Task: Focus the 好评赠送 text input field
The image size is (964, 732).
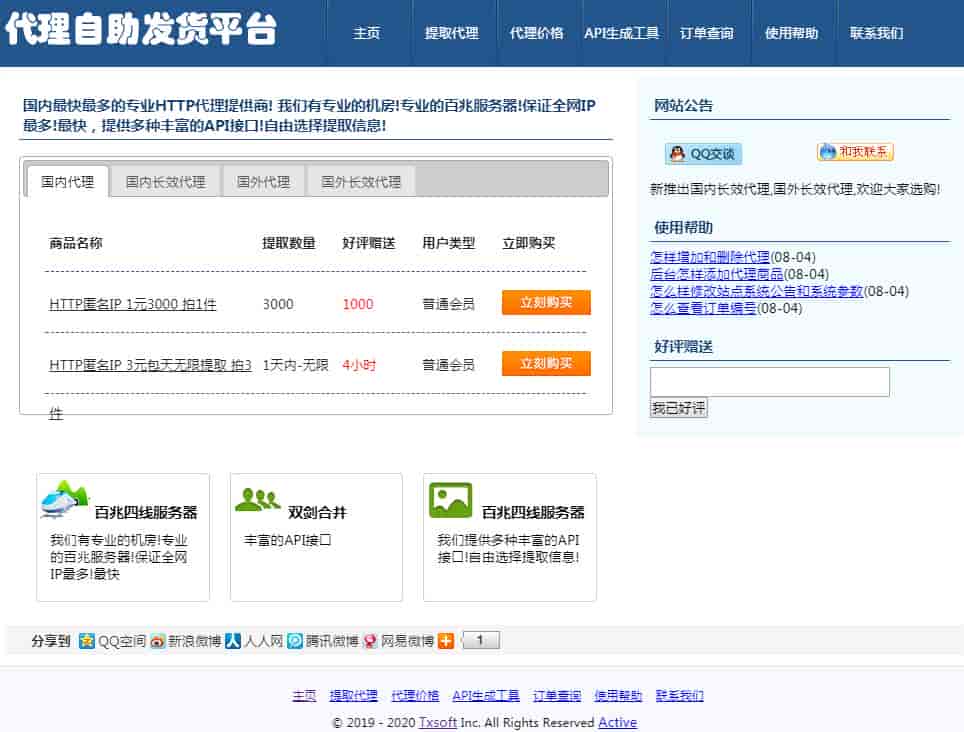Action: [x=769, y=382]
